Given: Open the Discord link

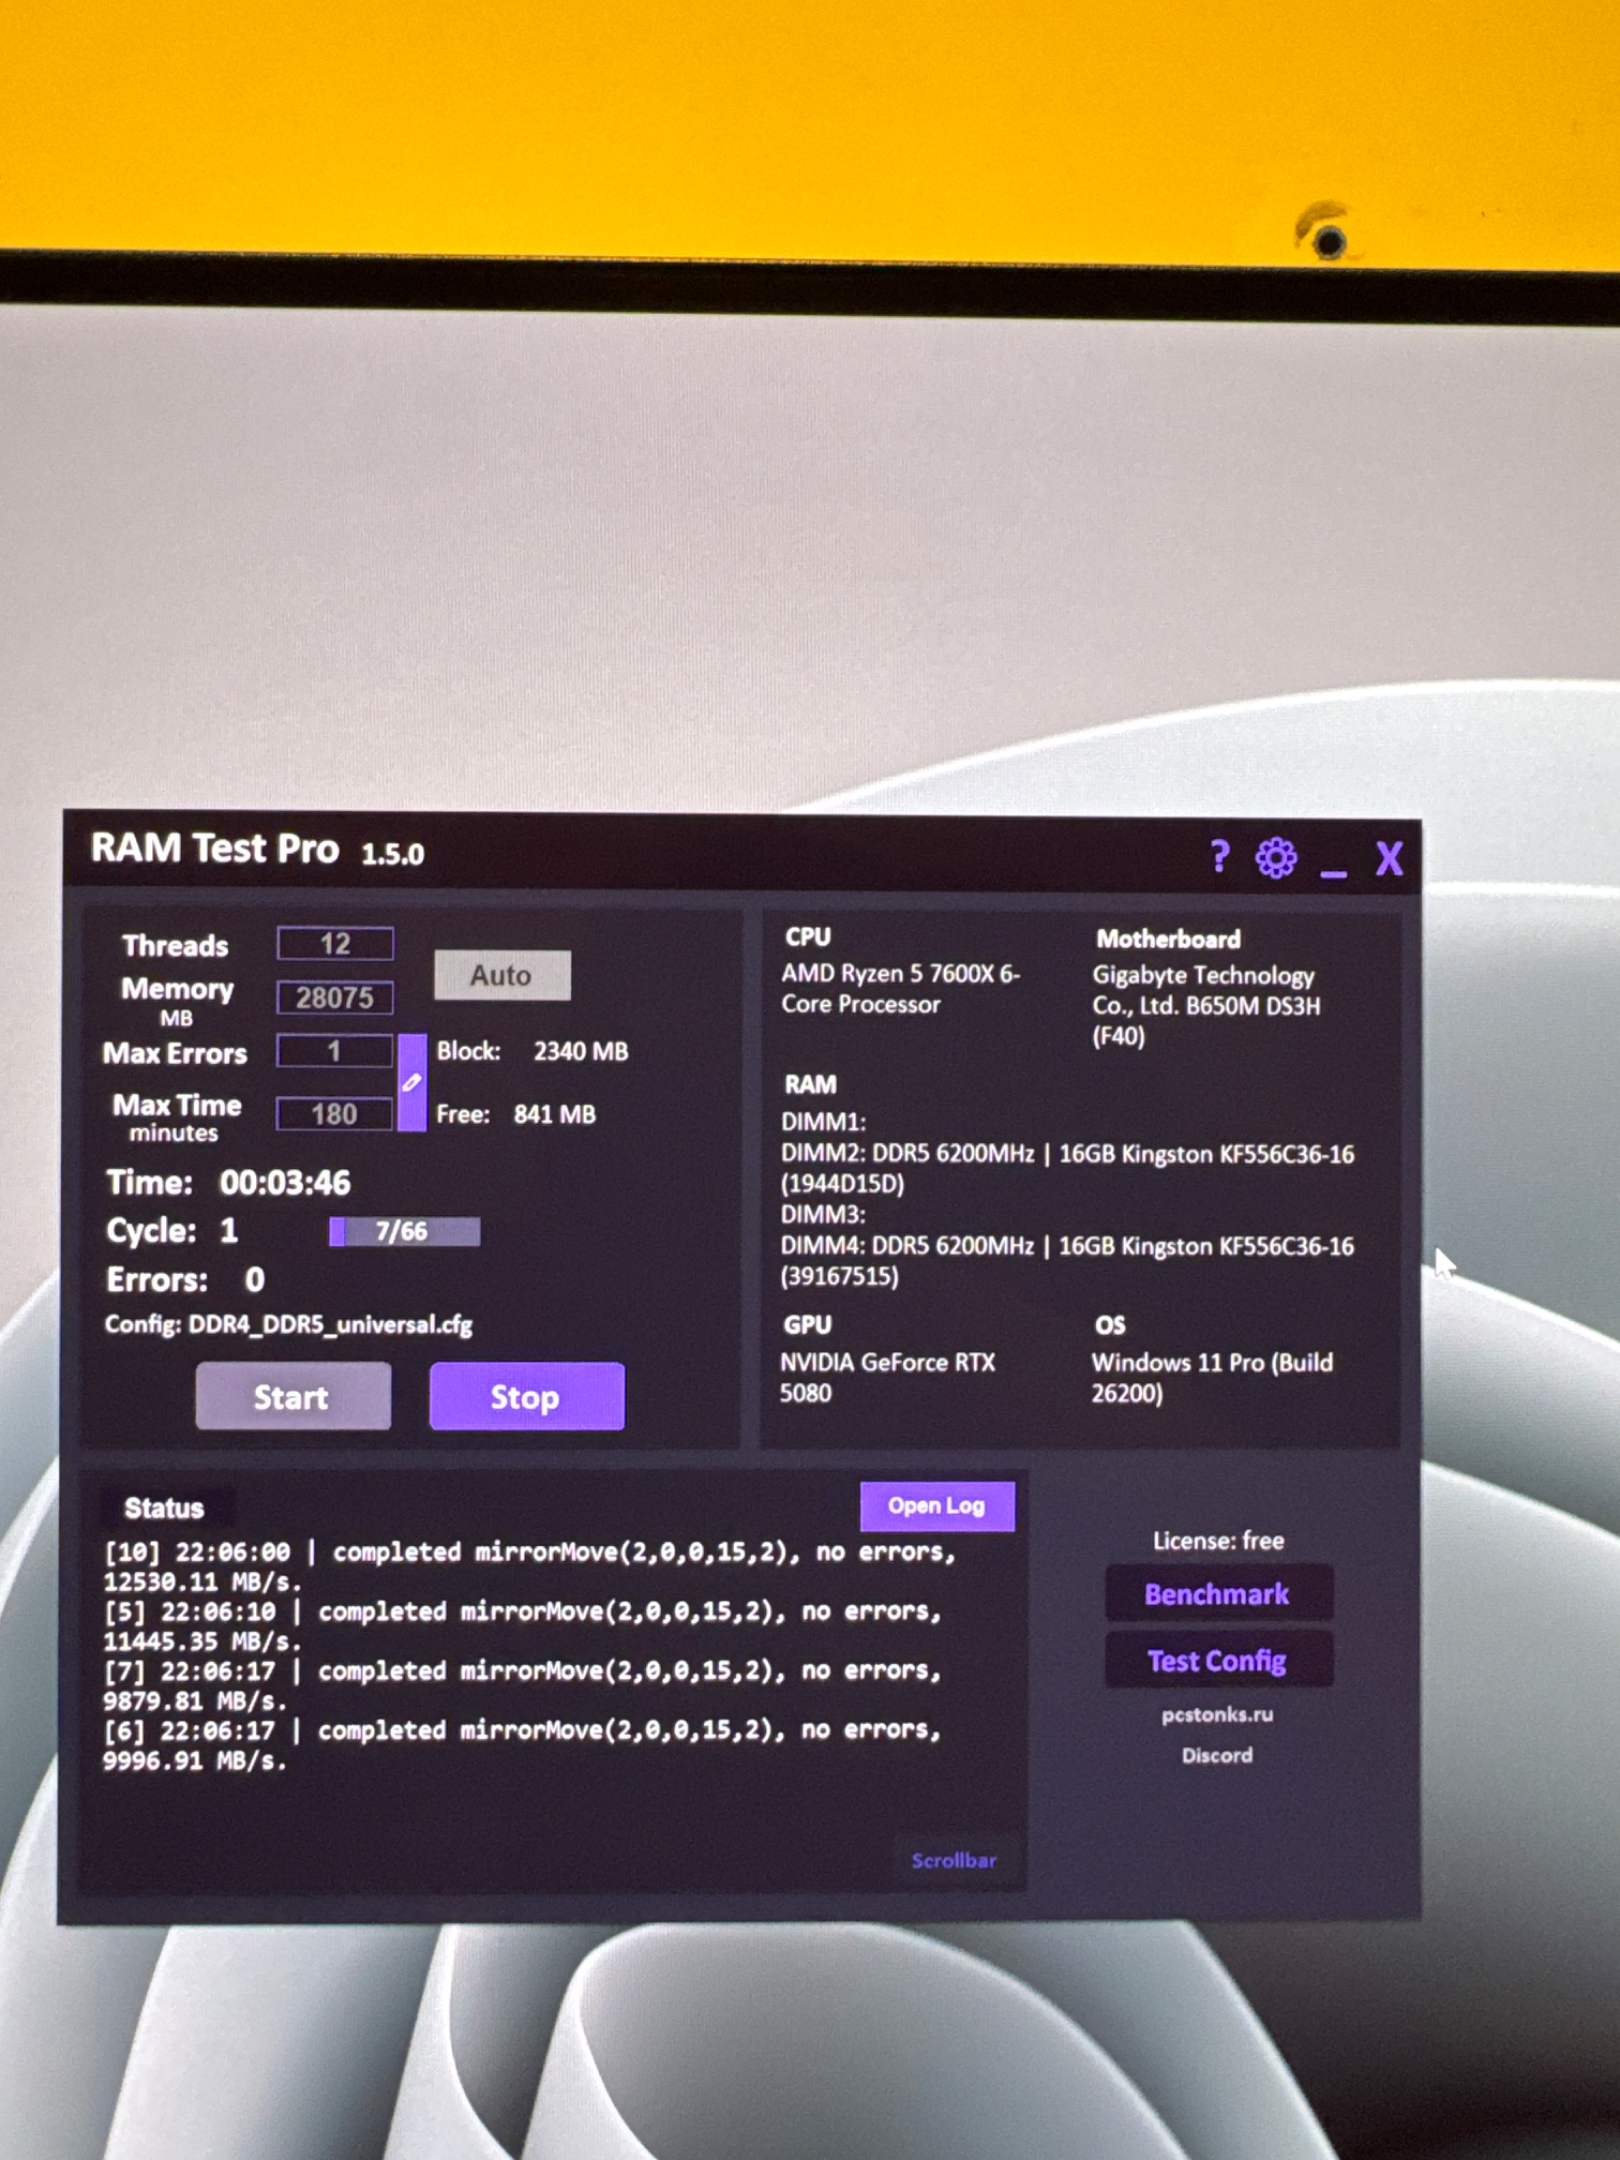Looking at the screenshot, I should tap(1217, 1756).
